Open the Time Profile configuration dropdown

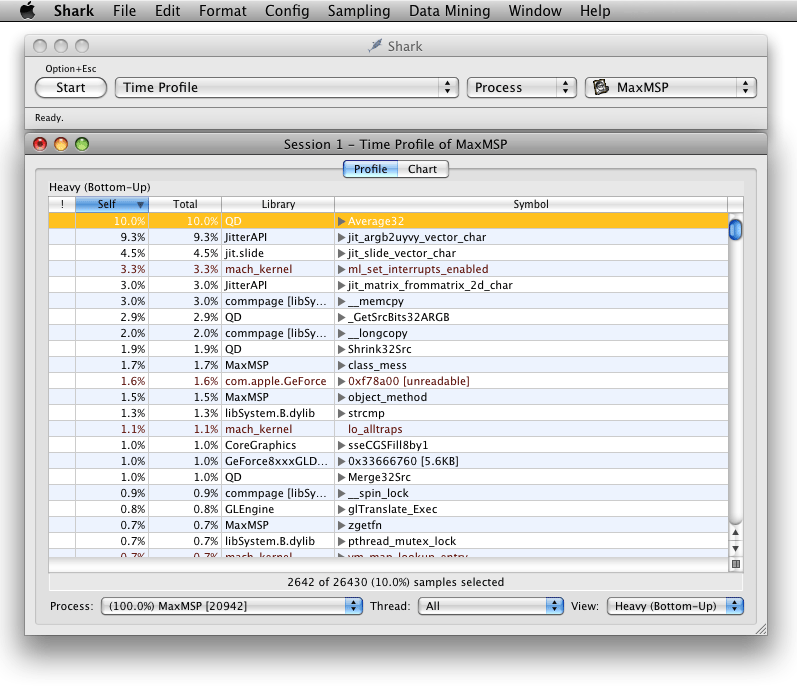point(286,88)
